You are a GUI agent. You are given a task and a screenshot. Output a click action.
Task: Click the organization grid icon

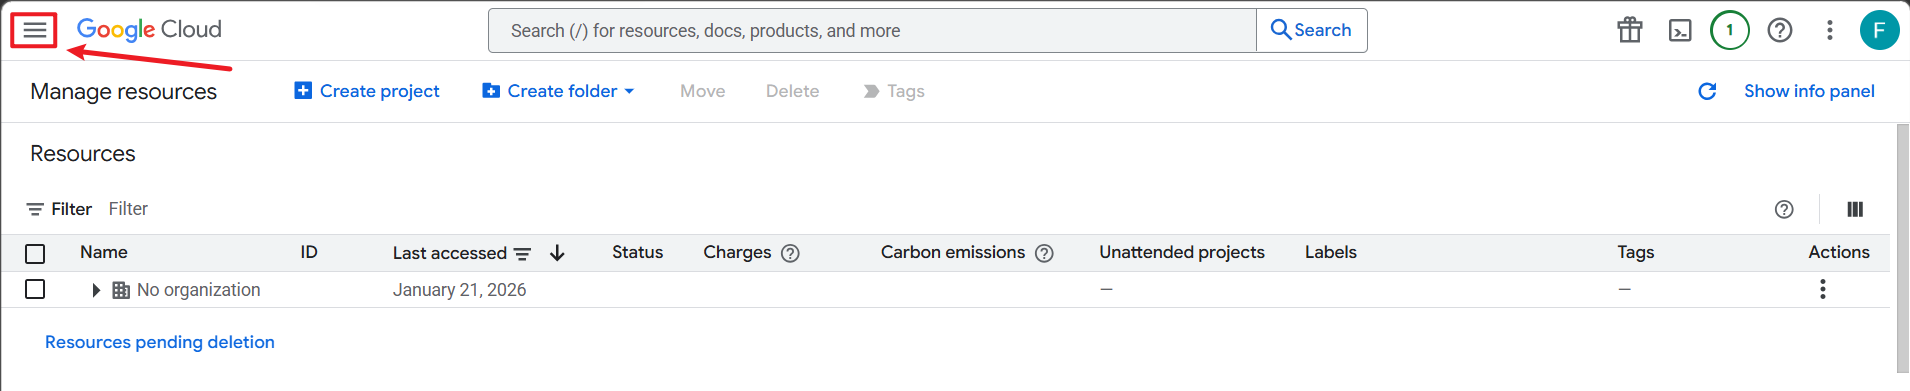(x=121, y=290)
